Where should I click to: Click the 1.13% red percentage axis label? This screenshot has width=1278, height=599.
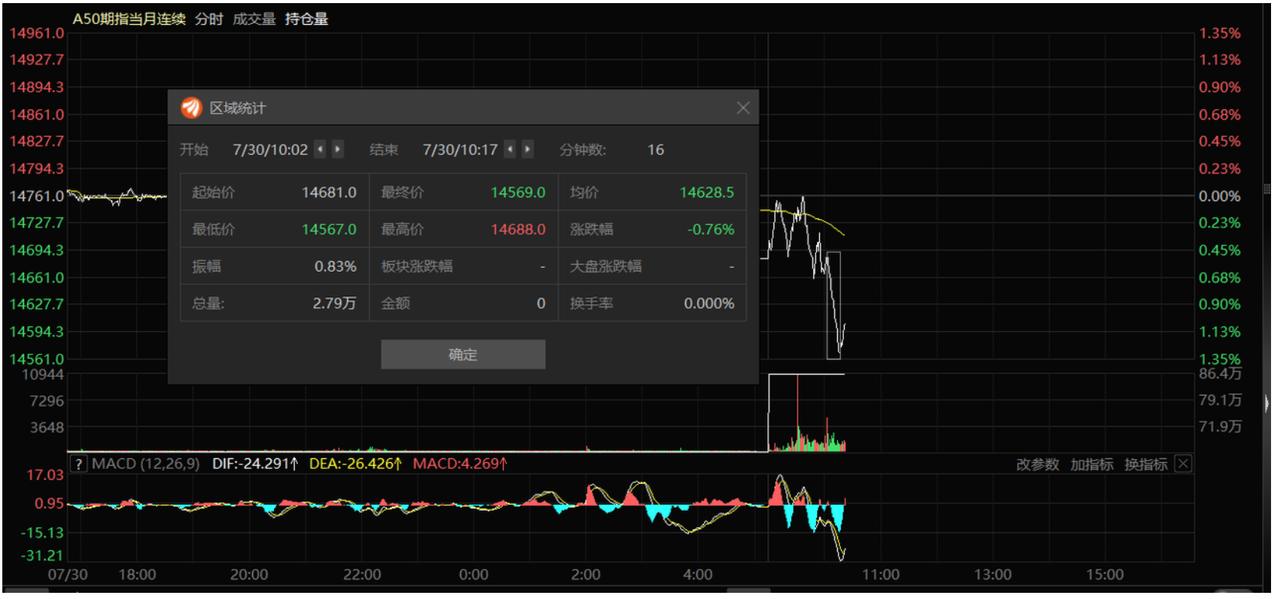tap(1219, 60)
